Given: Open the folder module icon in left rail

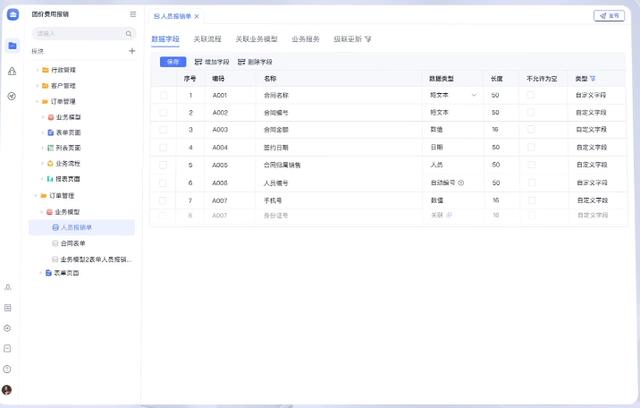Looking at the screenshot, I should [x=12, y=45].
